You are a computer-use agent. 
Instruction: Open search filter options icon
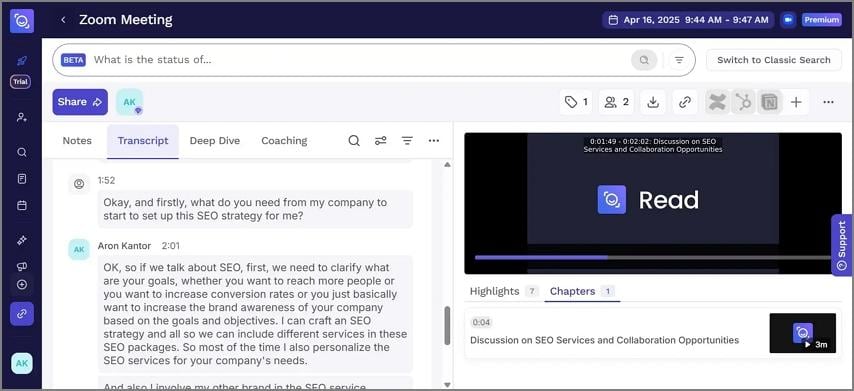point(679,60)
